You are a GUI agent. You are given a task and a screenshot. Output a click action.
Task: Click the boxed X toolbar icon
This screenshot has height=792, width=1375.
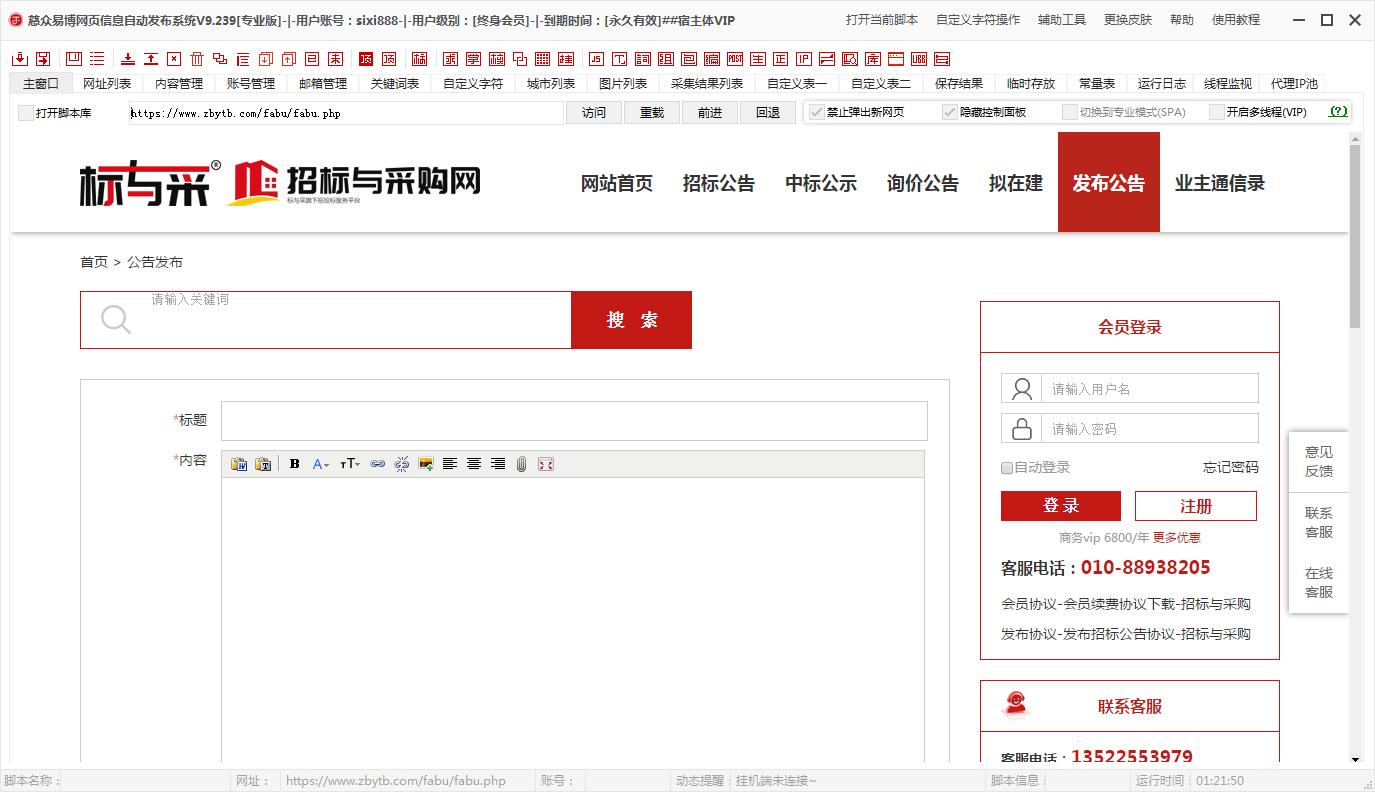pyautogui.click(x=174, y=59)
